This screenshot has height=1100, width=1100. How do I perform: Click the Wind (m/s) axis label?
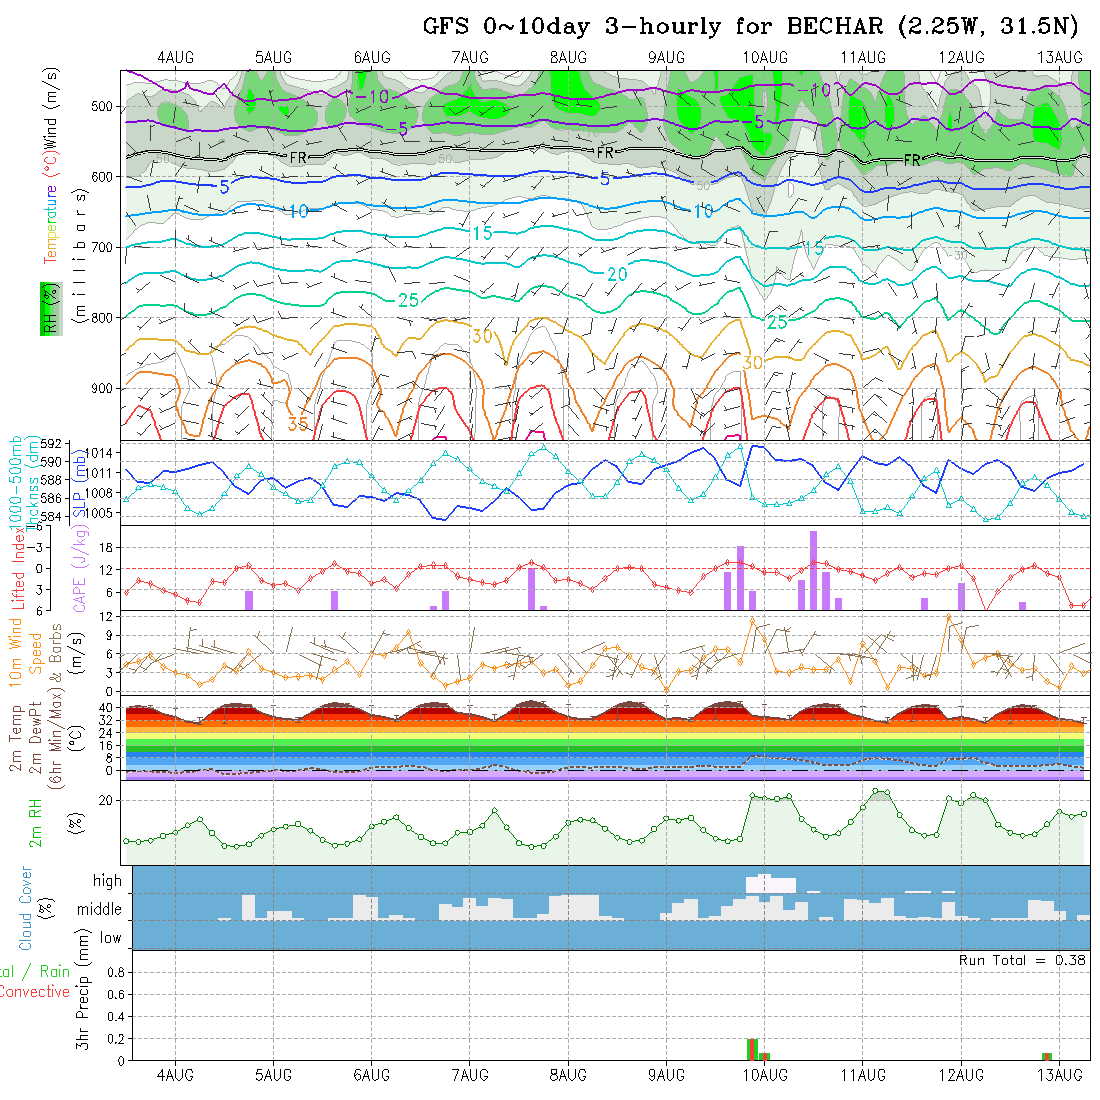point(51,108)
